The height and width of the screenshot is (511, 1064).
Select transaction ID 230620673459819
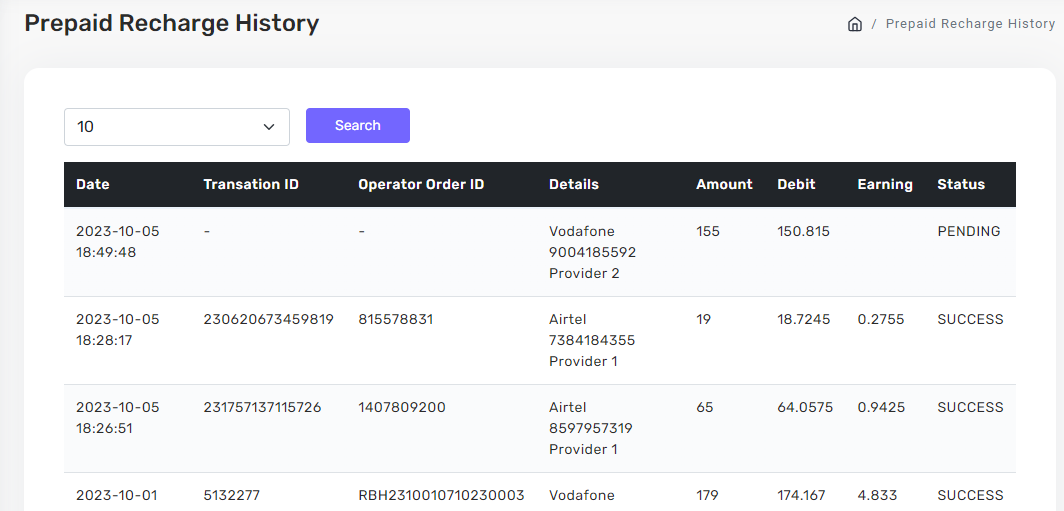[x=268, y=319]
